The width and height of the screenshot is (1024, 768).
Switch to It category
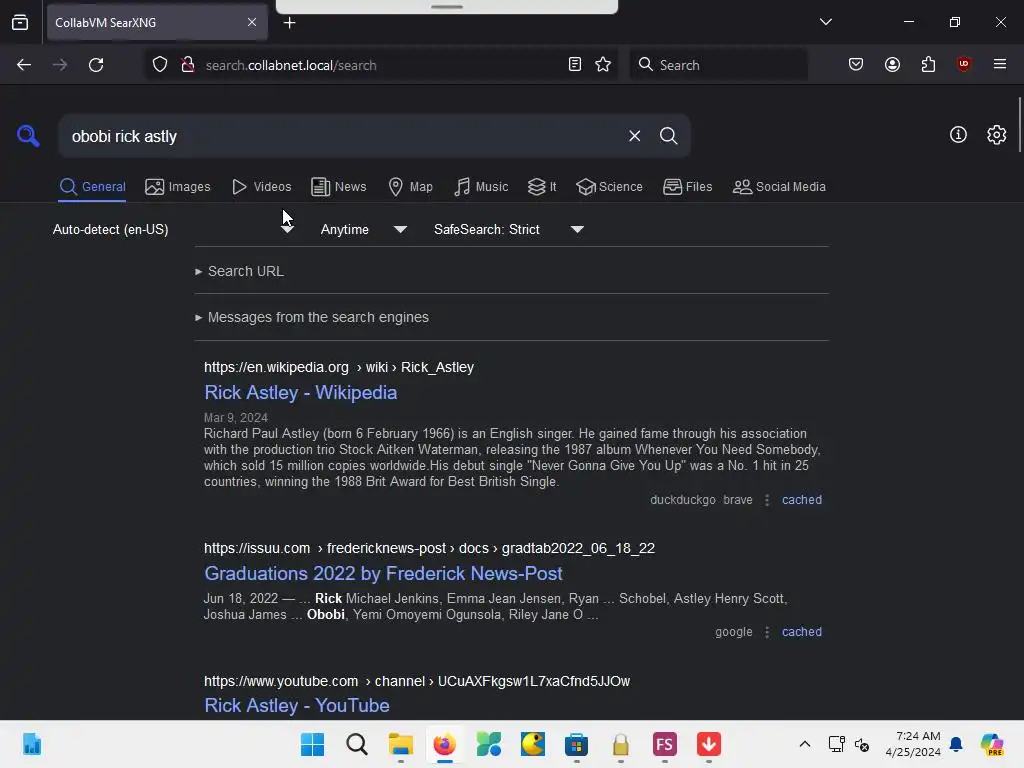pyautogui.click(x=542, y=187)
